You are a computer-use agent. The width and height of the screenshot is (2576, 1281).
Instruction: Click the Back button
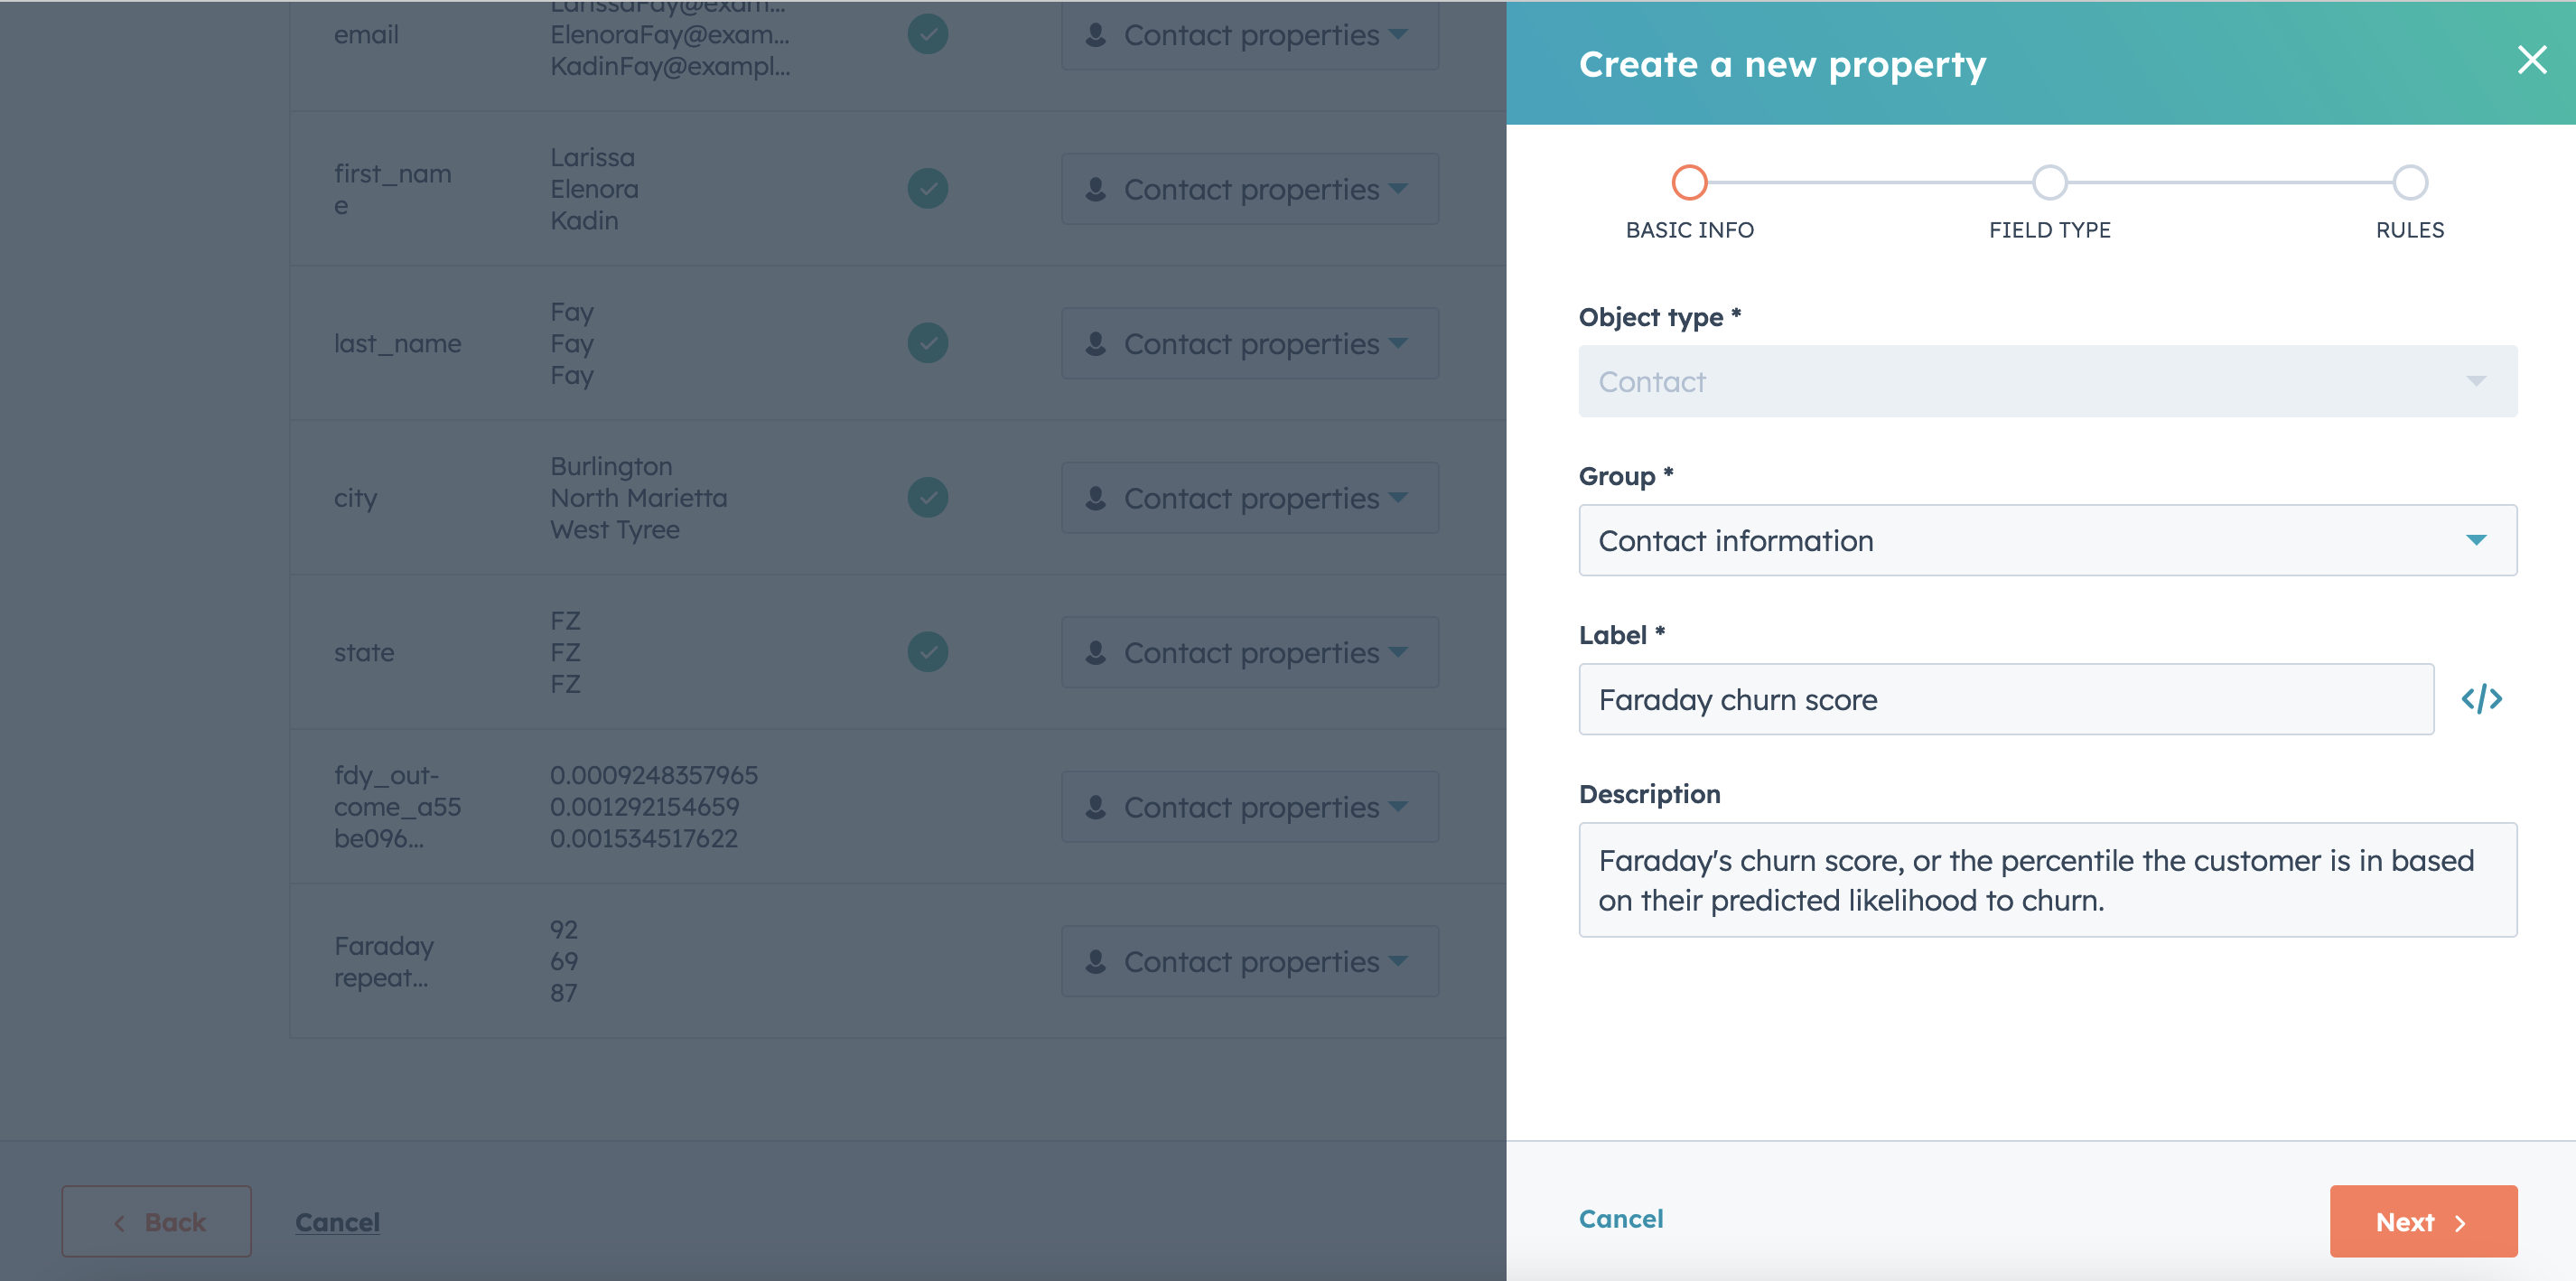[x=156, y=1221]
